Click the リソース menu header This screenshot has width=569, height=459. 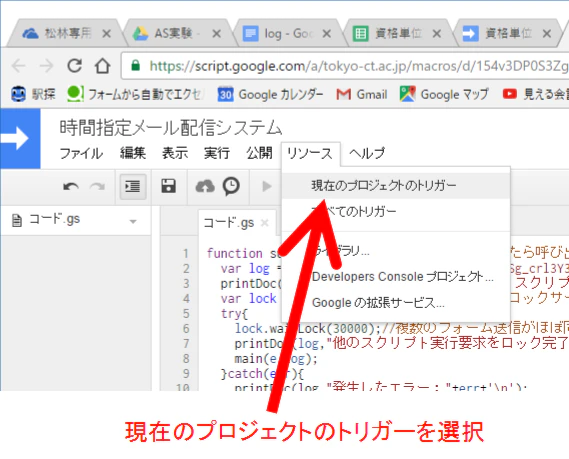(310, 153)
